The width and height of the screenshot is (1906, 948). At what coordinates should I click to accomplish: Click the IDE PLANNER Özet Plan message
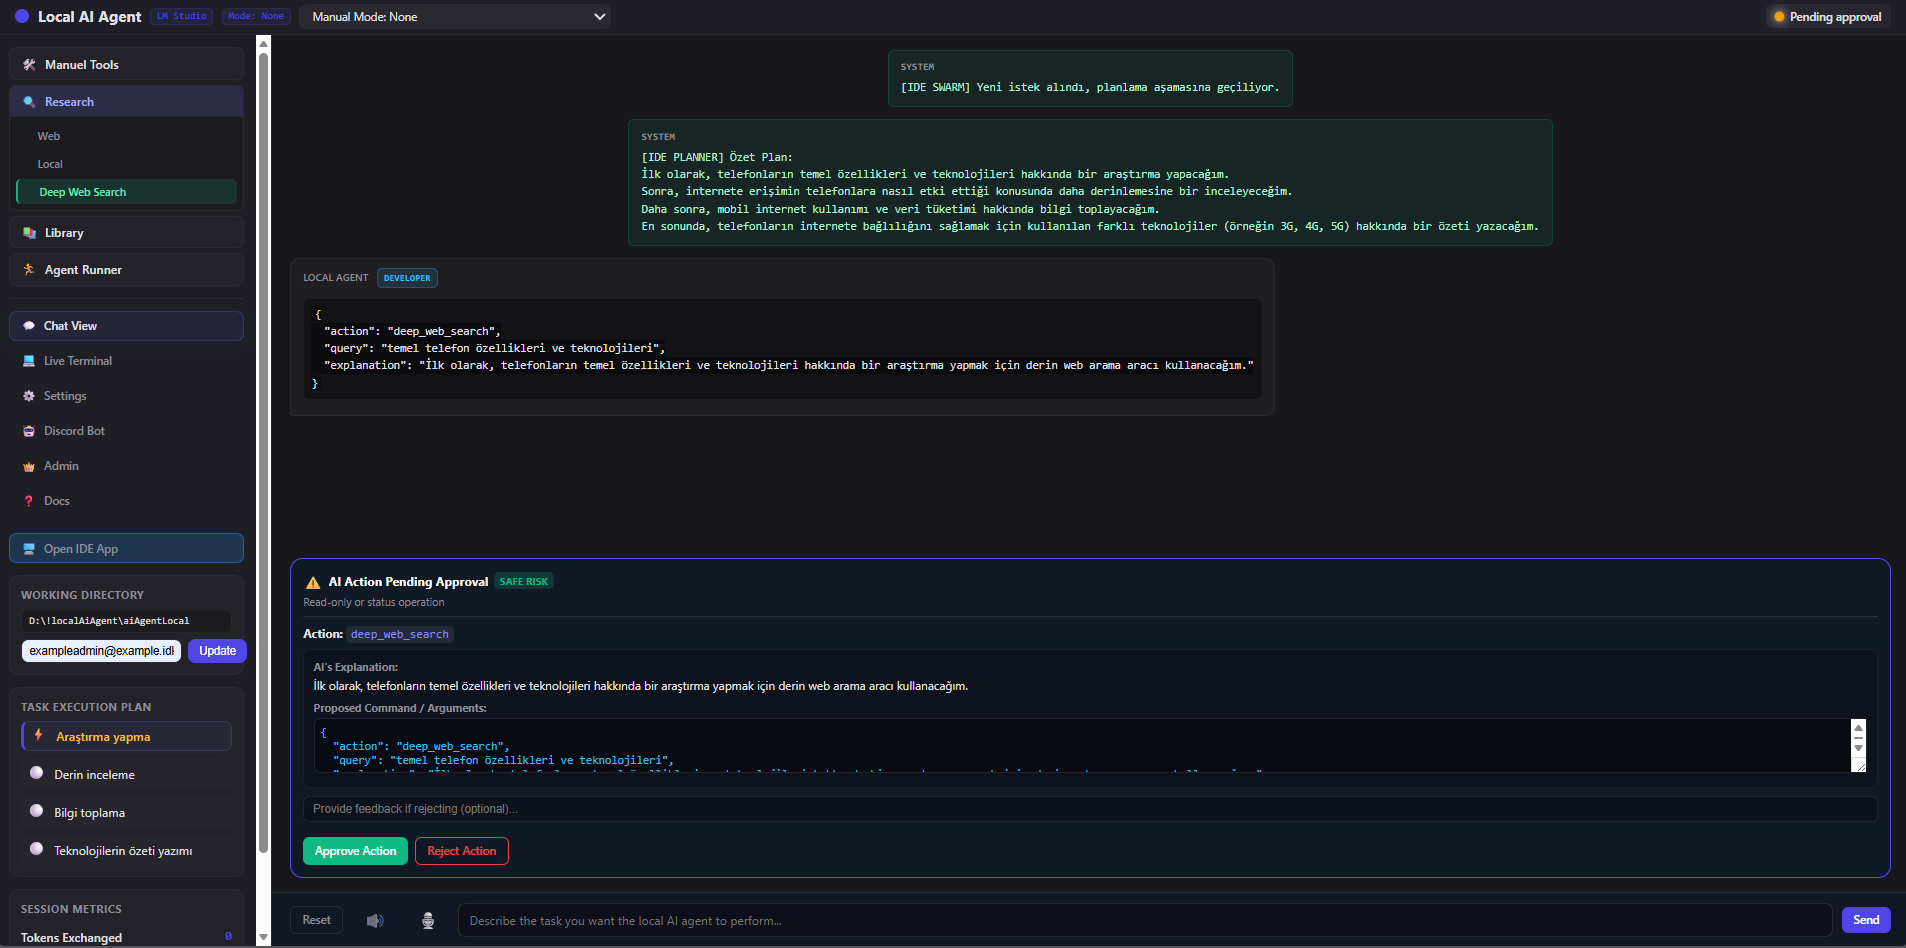(x=1090, y=183)
